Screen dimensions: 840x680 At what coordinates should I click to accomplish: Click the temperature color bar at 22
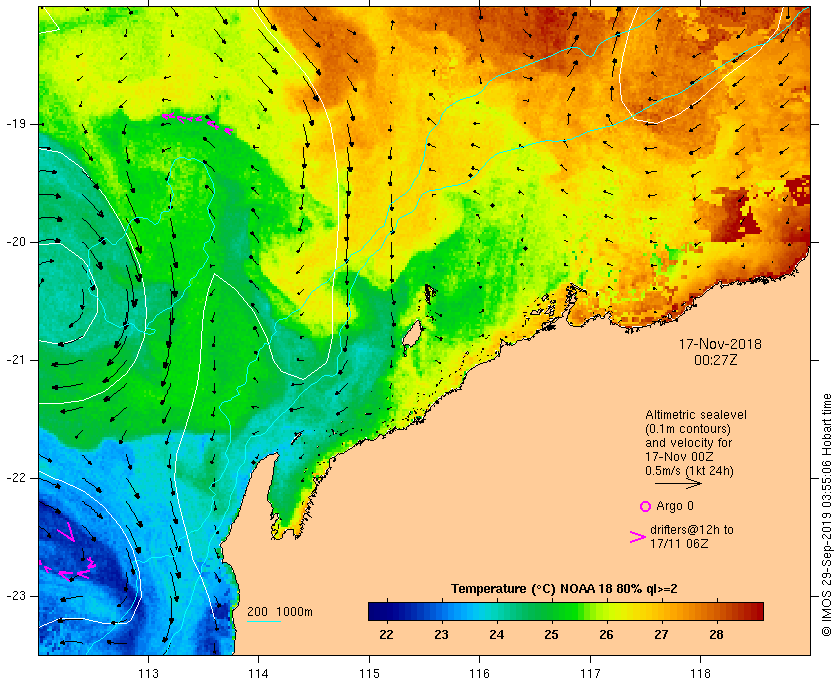pos(386,611)
